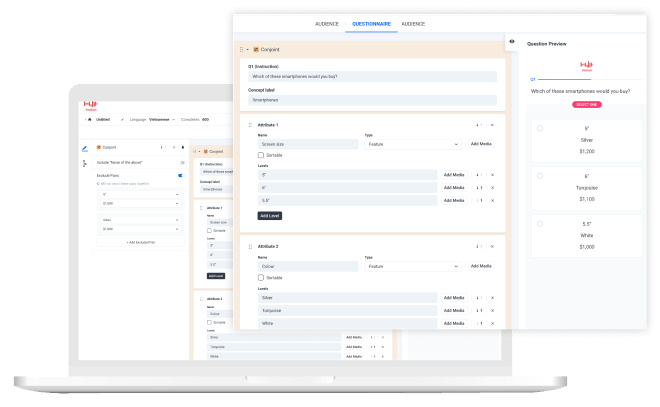Viewport: 660px width, 407px height.
Task: Select the 5" Silver $1,200 radio option
Action: [x=541, y=128]
